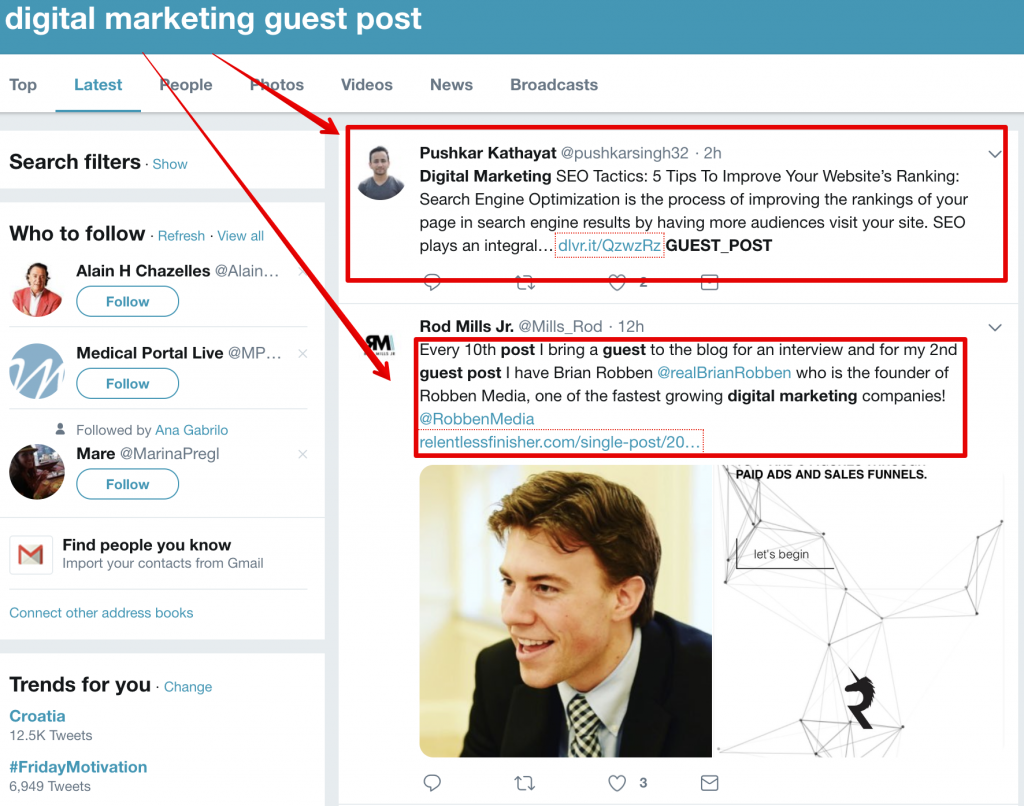
Task: Open the options chevron on Pushkar Kathayat's tweet
Action: click(995, 154)
